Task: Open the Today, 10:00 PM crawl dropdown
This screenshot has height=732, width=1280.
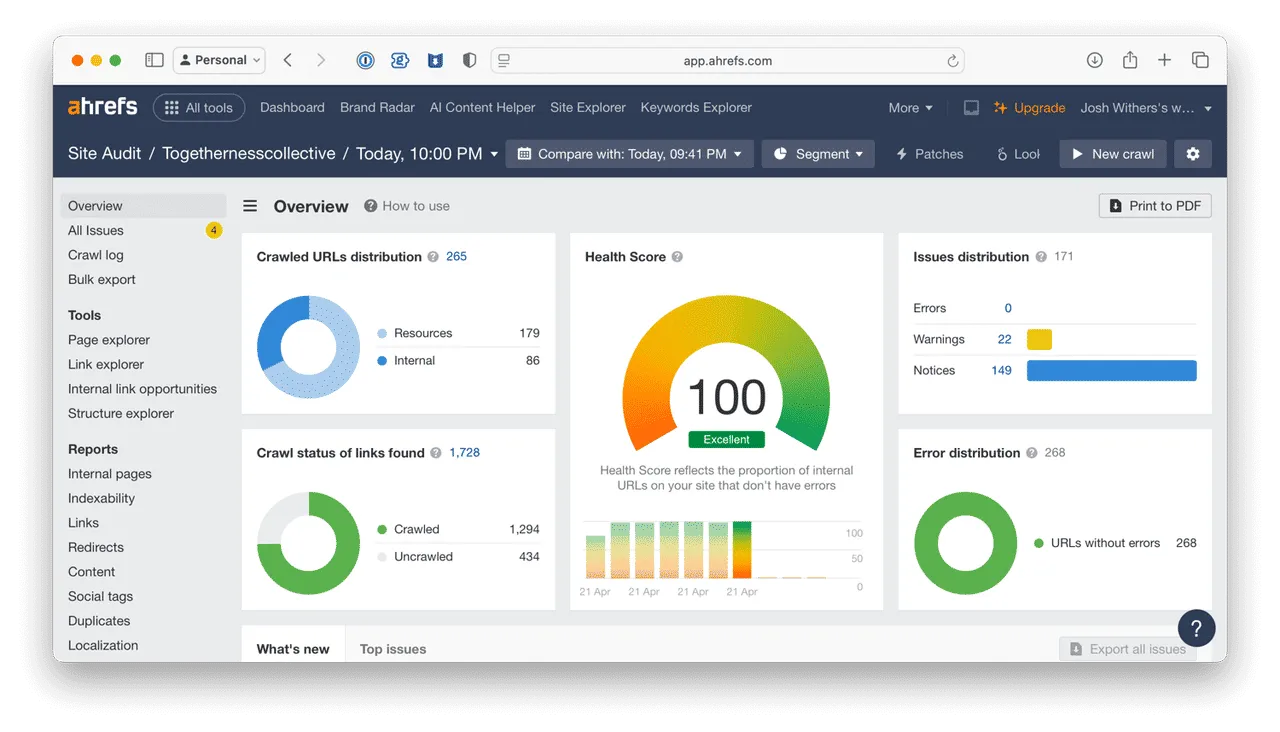Action: (427, 154)
